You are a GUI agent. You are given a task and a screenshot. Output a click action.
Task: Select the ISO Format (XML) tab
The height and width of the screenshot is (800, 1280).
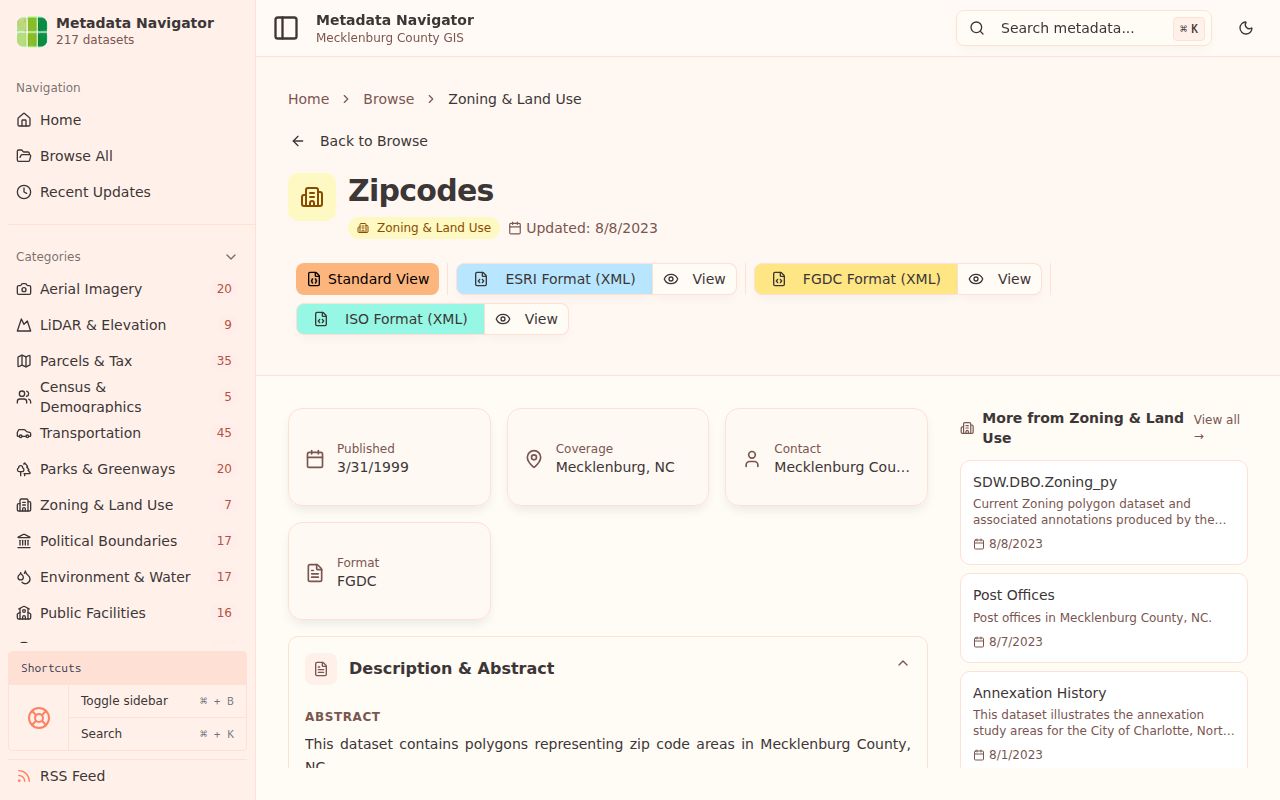(x=391, y=319)
